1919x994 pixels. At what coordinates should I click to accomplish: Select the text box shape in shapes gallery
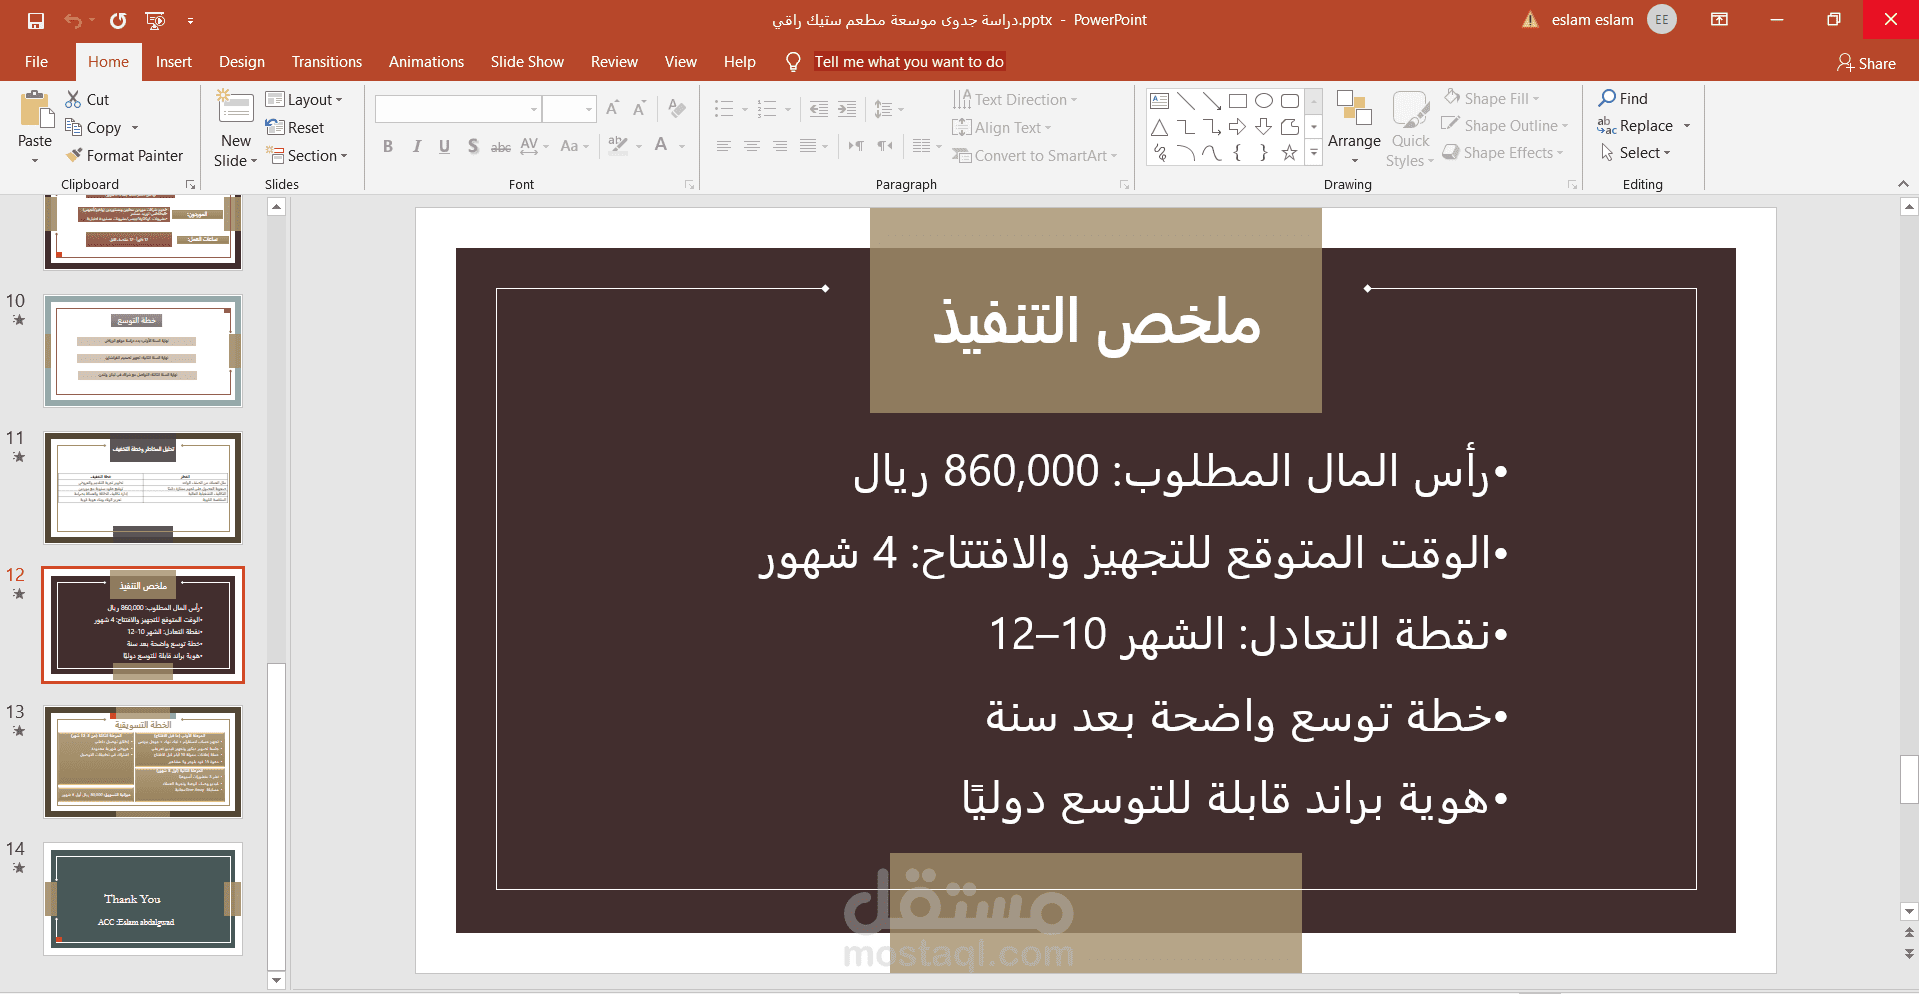point(1160,100)
